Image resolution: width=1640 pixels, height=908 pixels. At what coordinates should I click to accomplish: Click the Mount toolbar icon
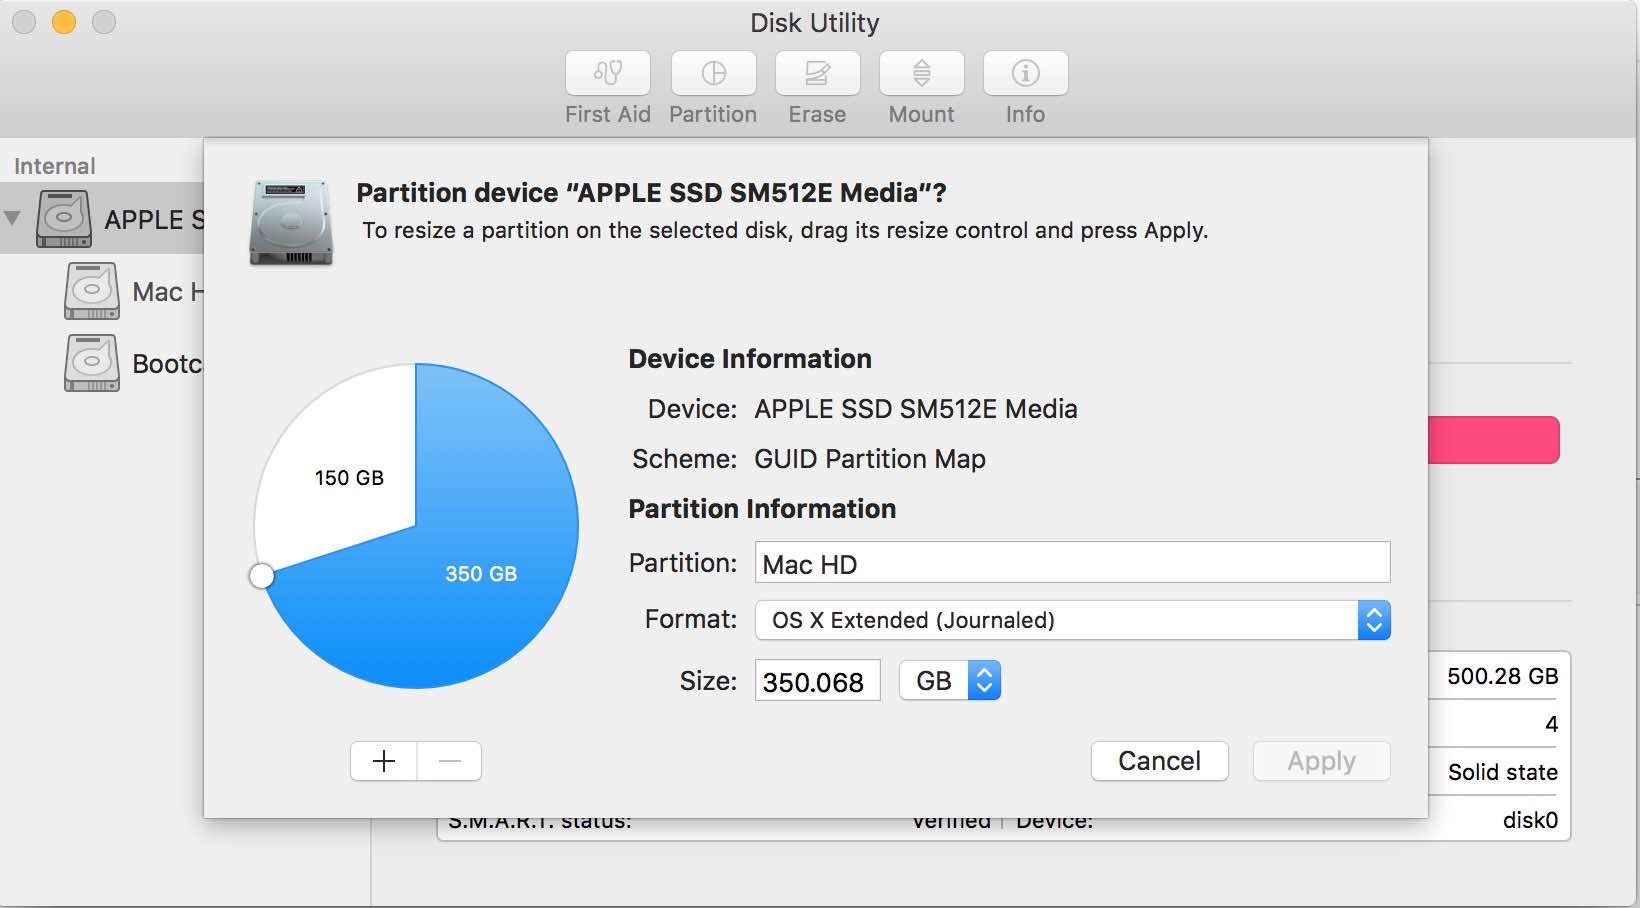(x=921, y=74)
